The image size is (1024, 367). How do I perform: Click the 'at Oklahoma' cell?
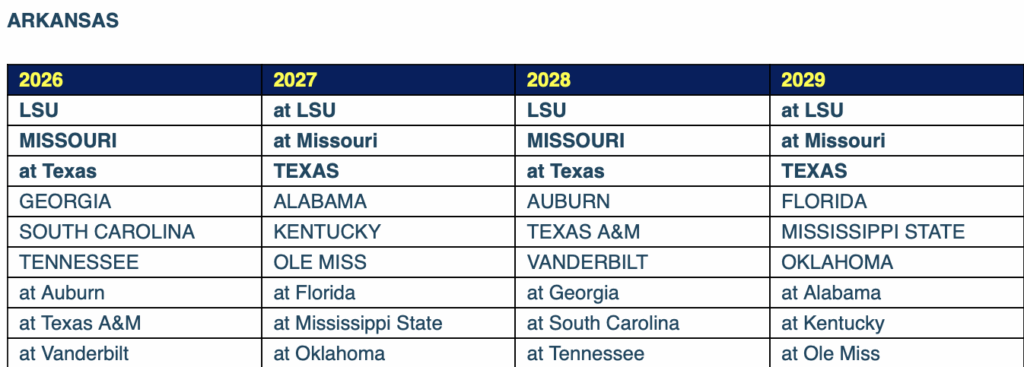click(x=389, y=353)
